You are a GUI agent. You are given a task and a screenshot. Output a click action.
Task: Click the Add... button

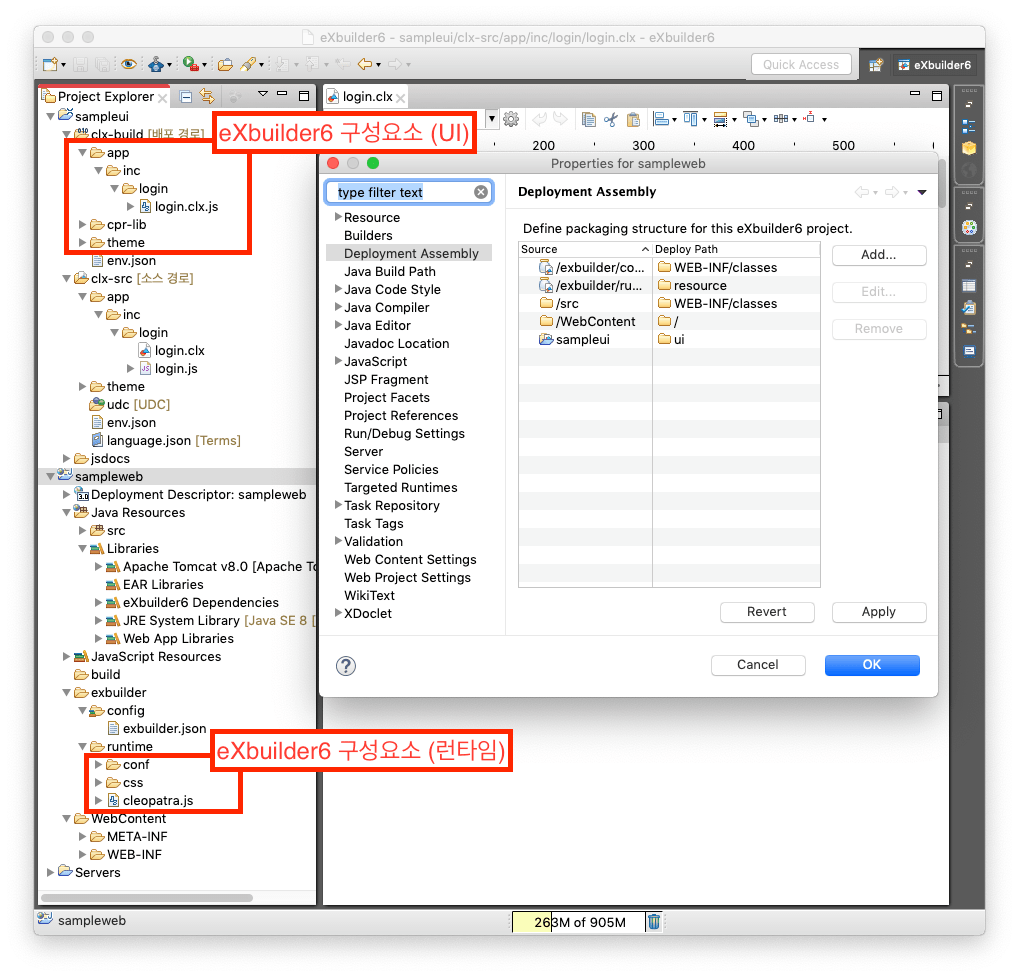pos(878,255)
